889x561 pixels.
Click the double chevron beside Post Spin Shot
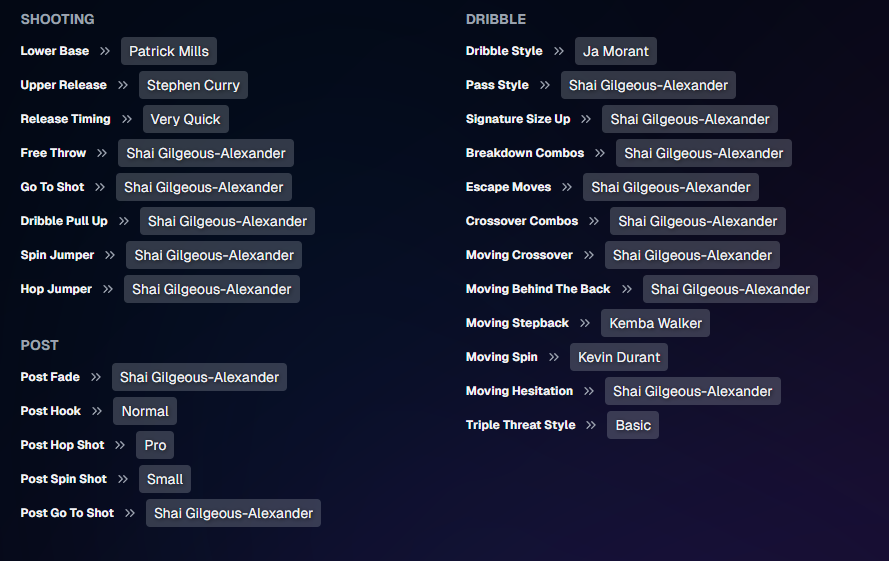pyautogui.click(x=123, y=479)
